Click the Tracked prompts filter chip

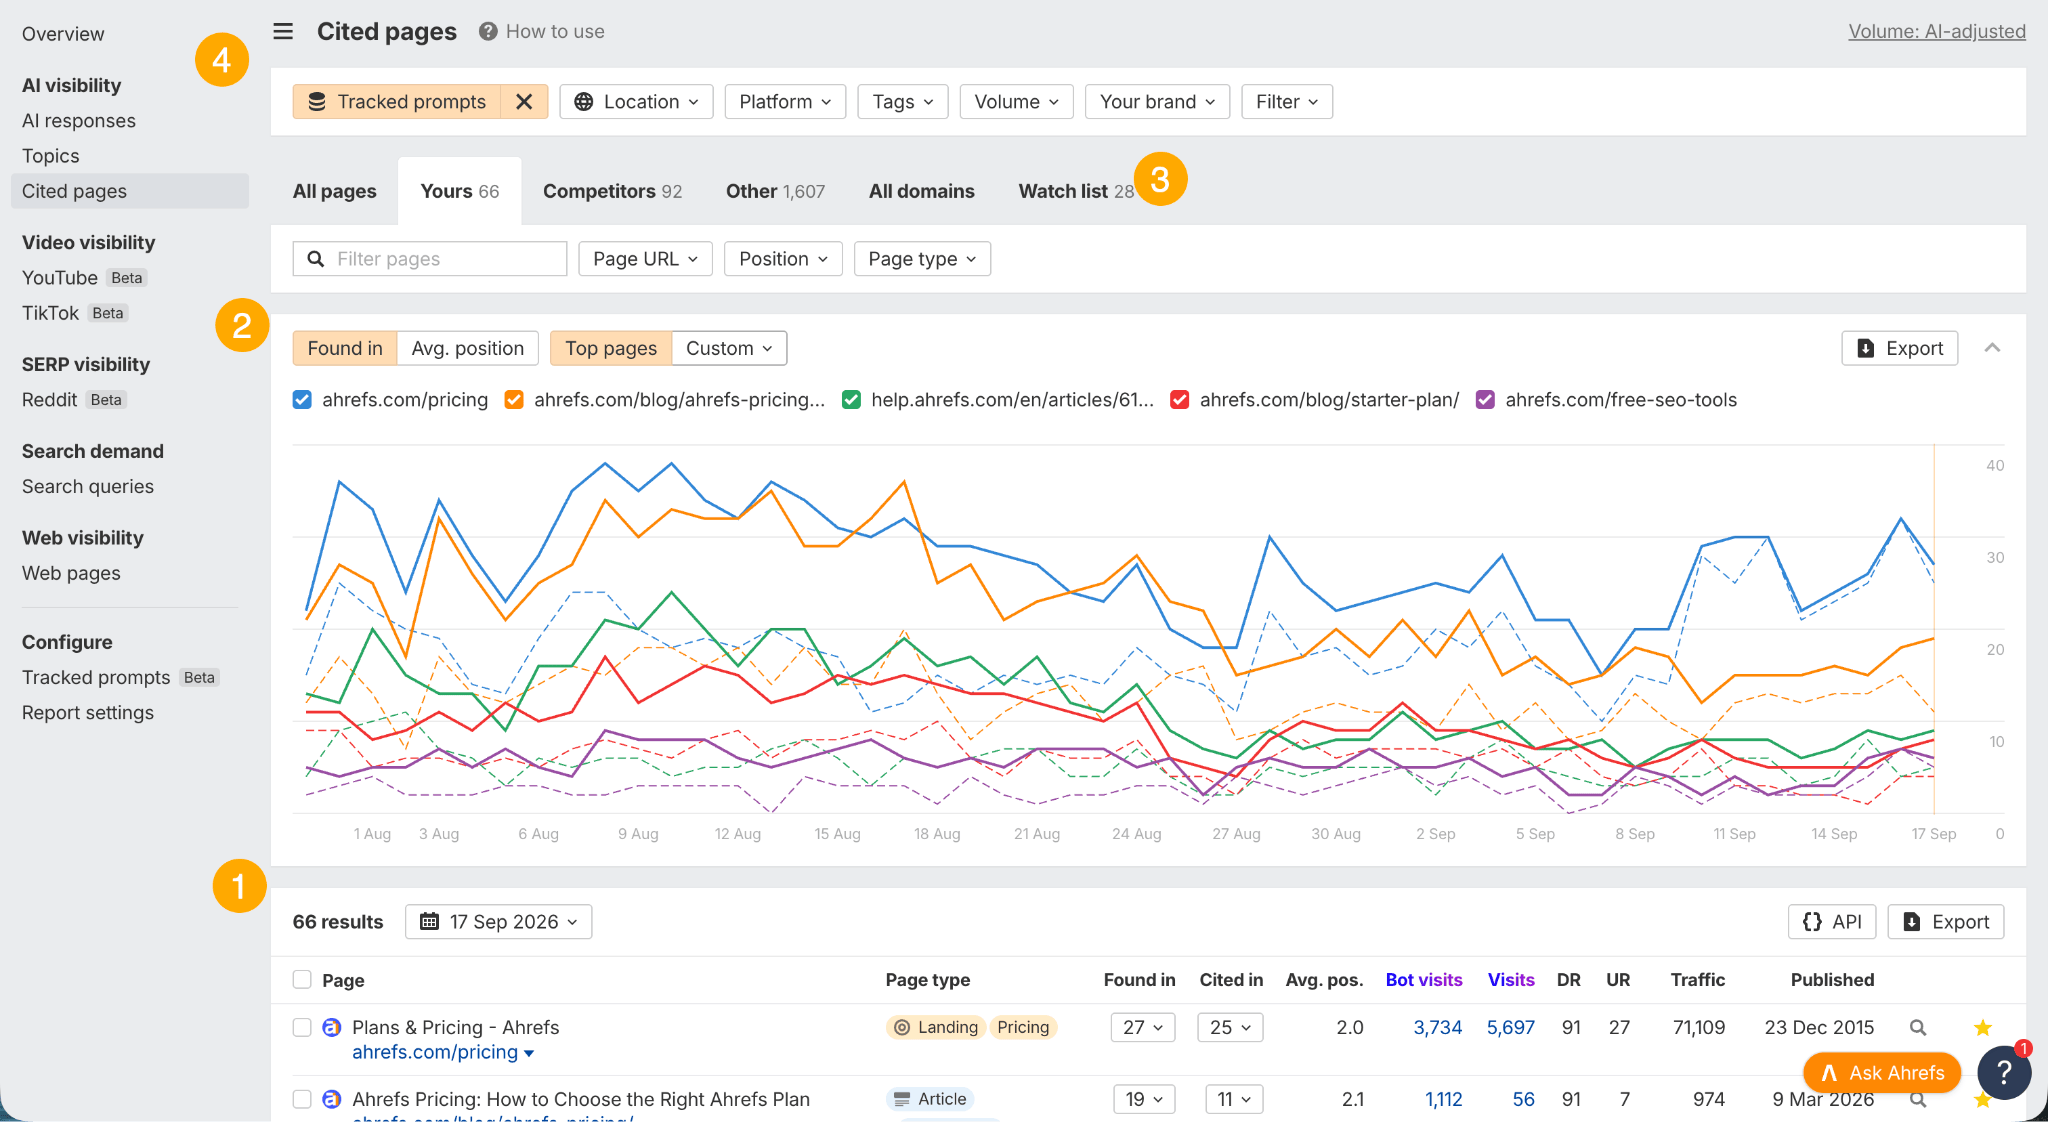point(397,101)
